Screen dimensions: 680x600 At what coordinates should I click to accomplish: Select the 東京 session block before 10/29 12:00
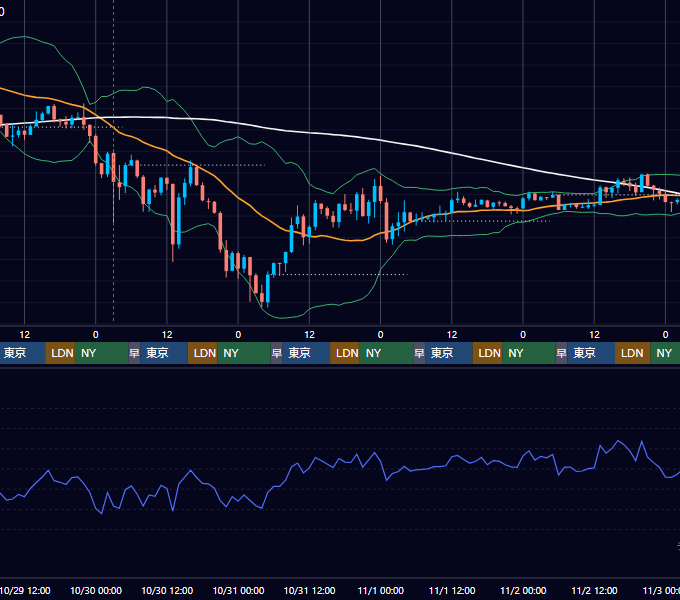click(x=23, y=353)
